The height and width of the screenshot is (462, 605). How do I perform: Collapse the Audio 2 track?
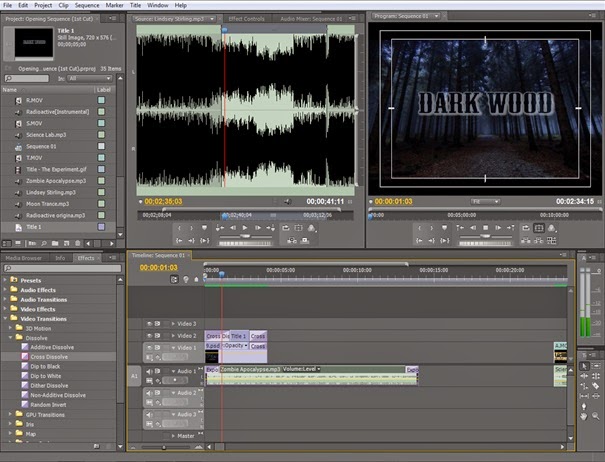click(x=173, y=393)
